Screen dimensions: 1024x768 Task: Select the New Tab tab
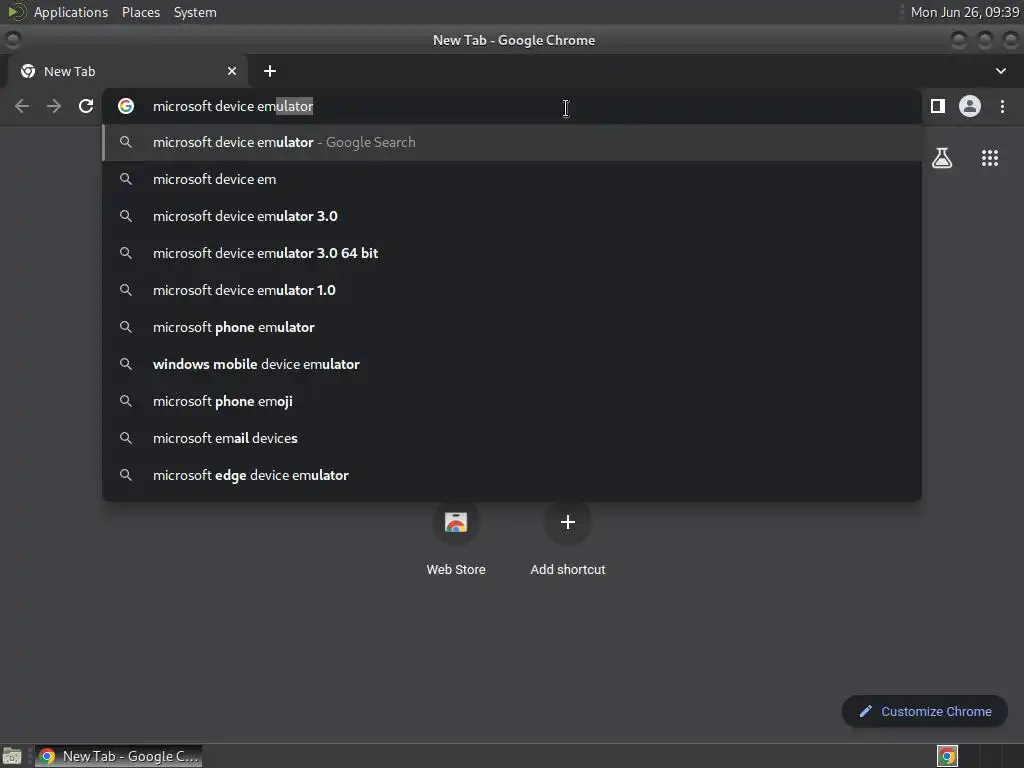pyautogui.click(x=128, y=71)
